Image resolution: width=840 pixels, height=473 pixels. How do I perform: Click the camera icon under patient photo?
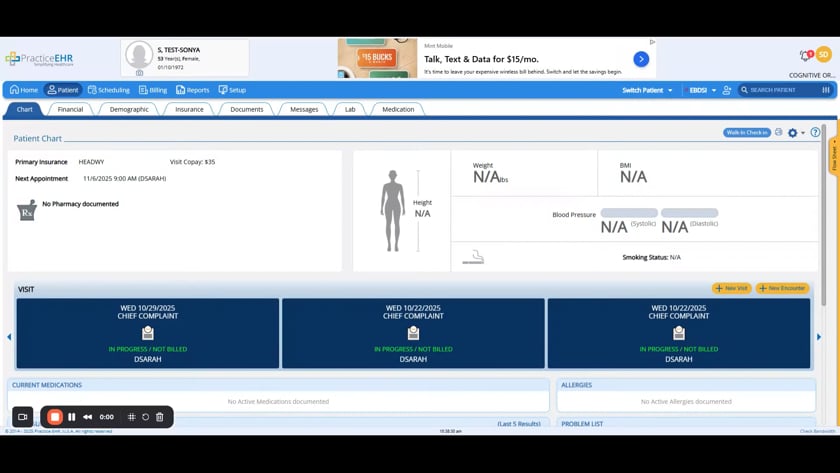click(x=139, y=72)
